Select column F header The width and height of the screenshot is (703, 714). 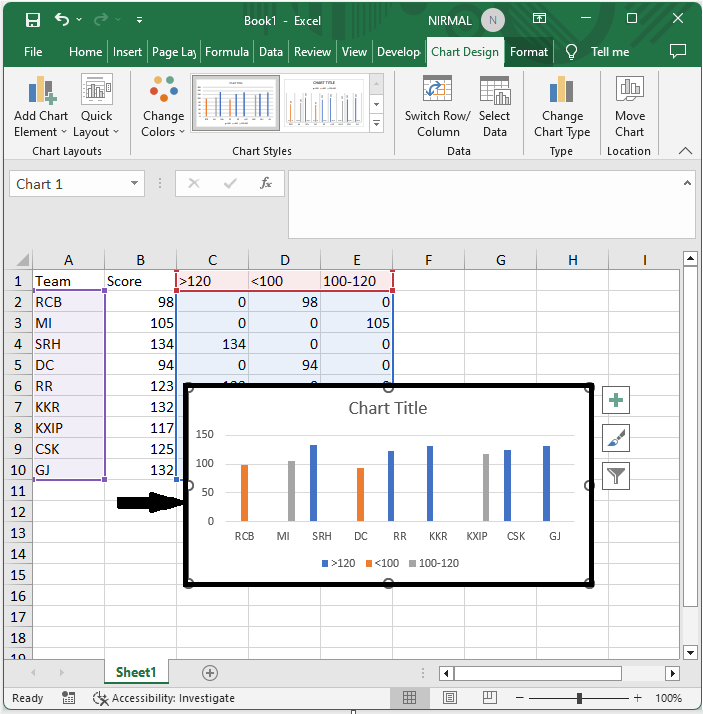coord(428,260)
